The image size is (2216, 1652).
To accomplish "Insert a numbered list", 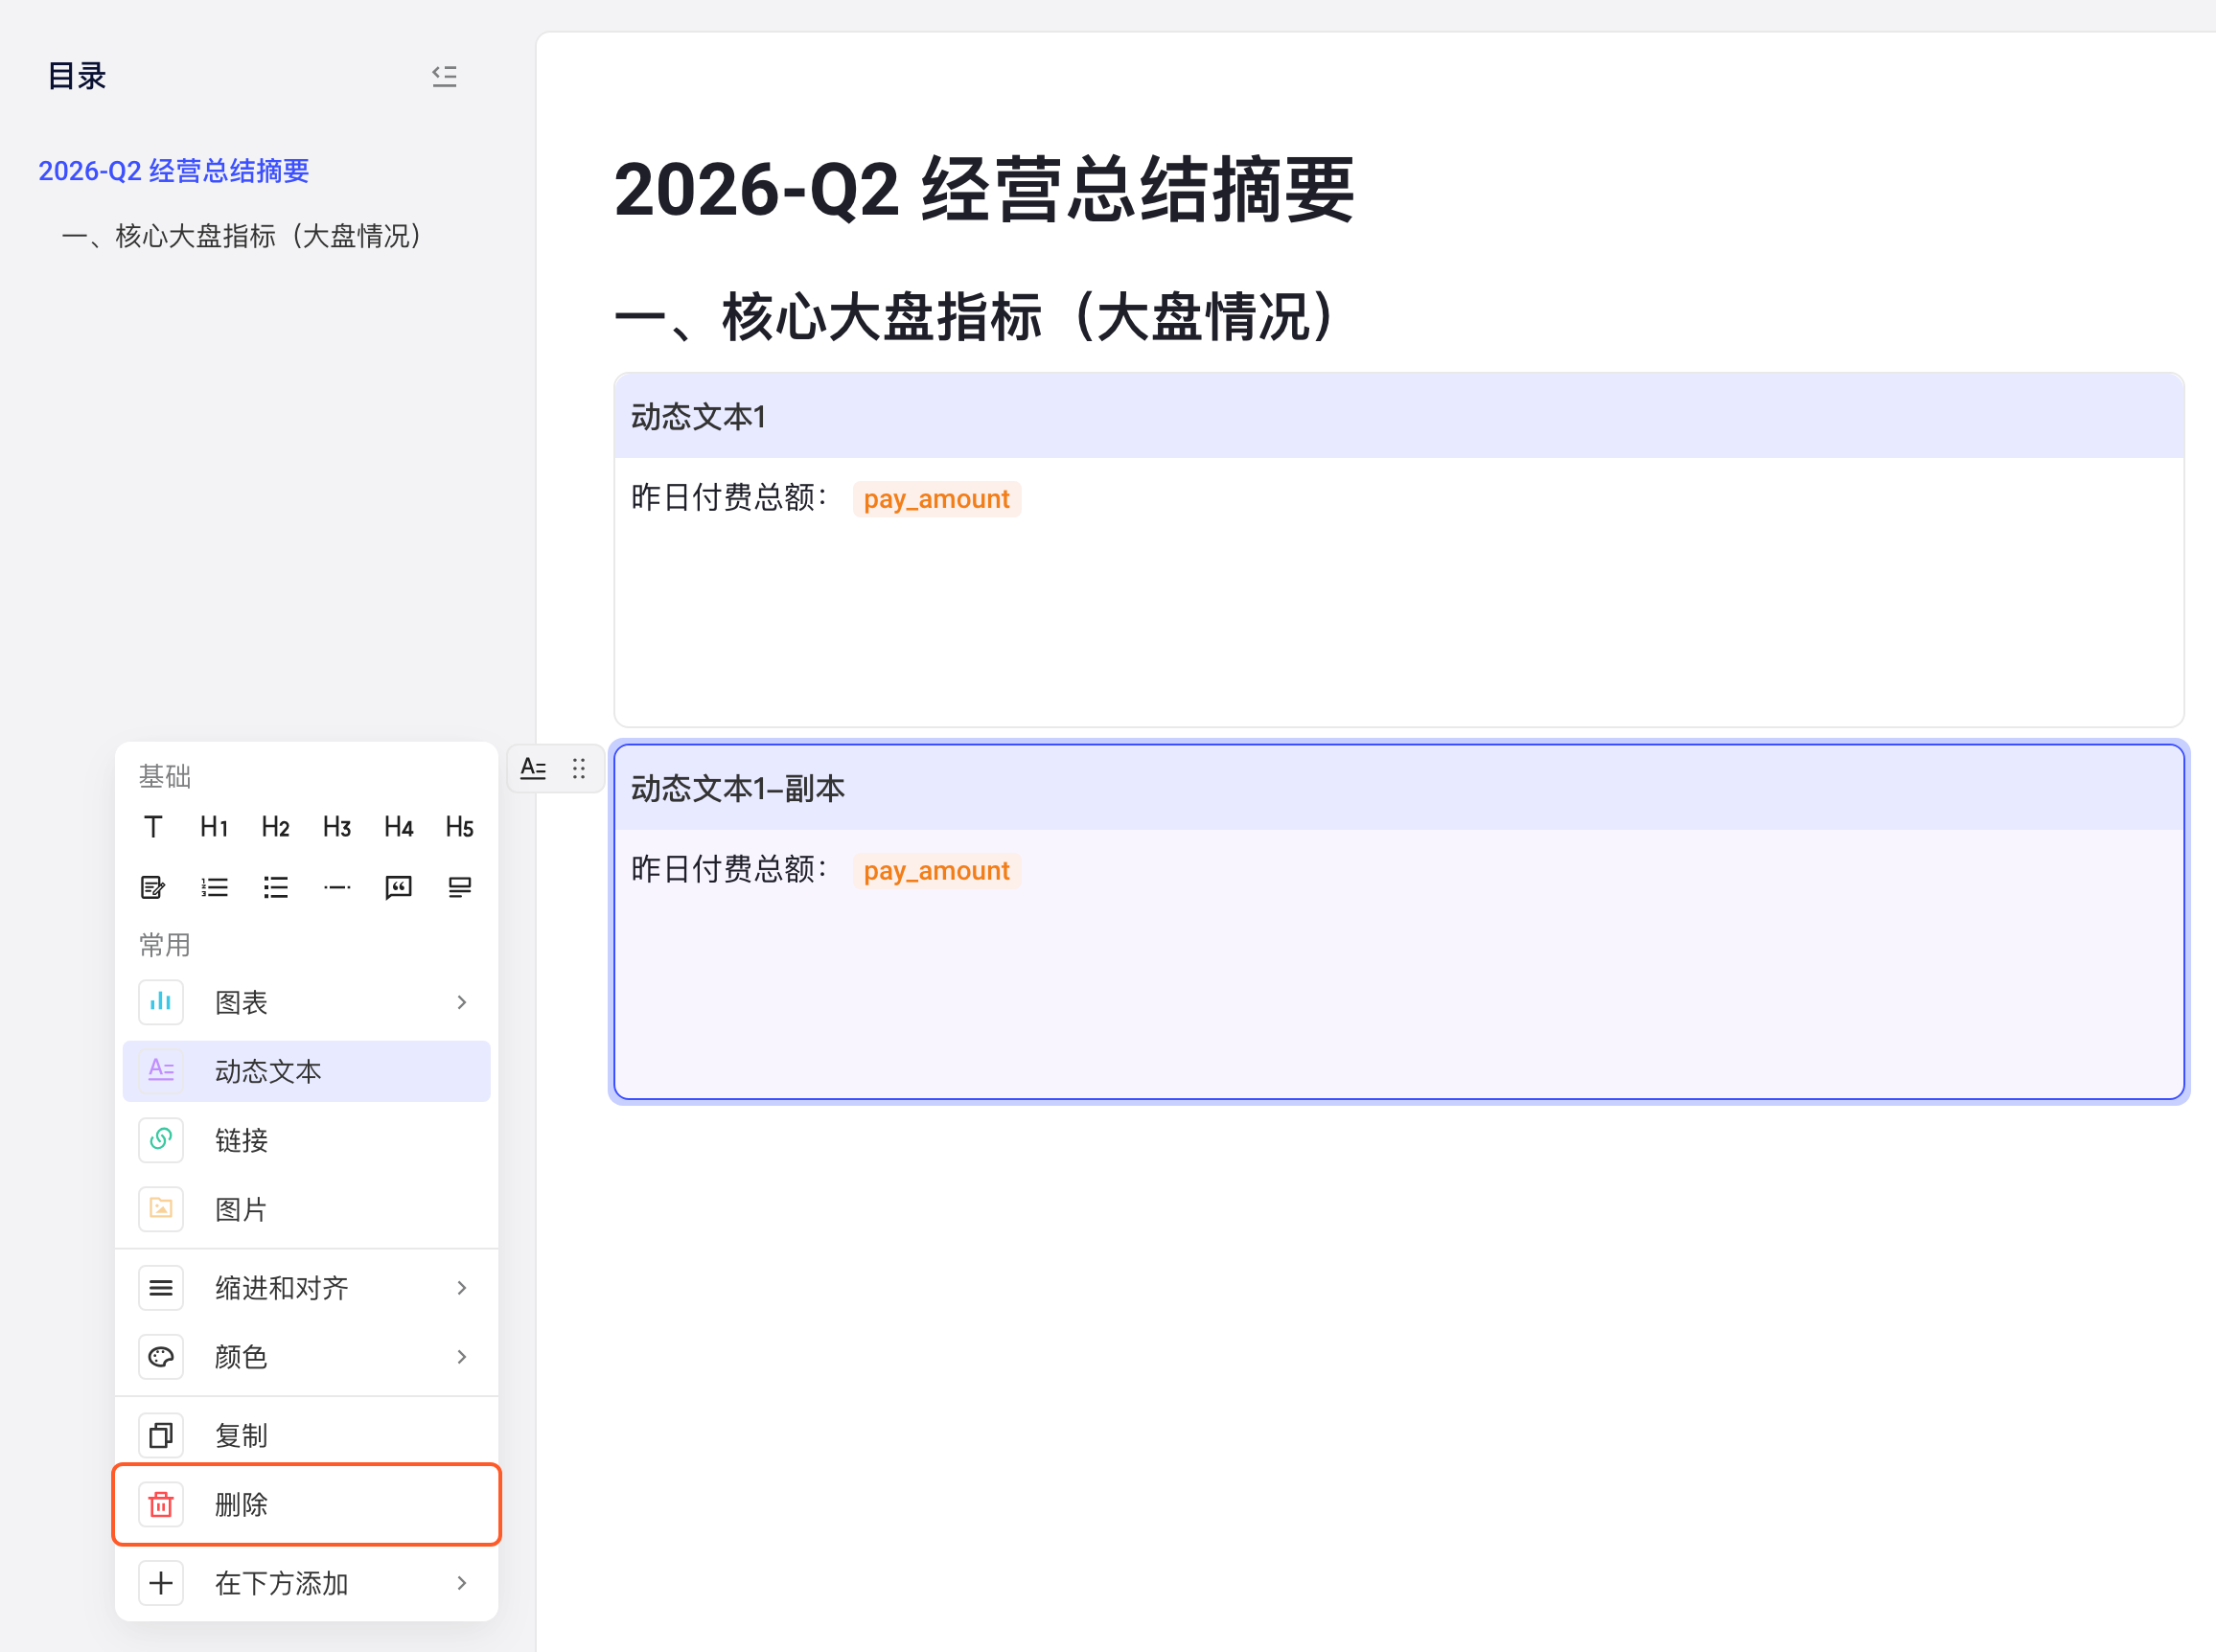I will pyautogui.click(x=214, y=887).
